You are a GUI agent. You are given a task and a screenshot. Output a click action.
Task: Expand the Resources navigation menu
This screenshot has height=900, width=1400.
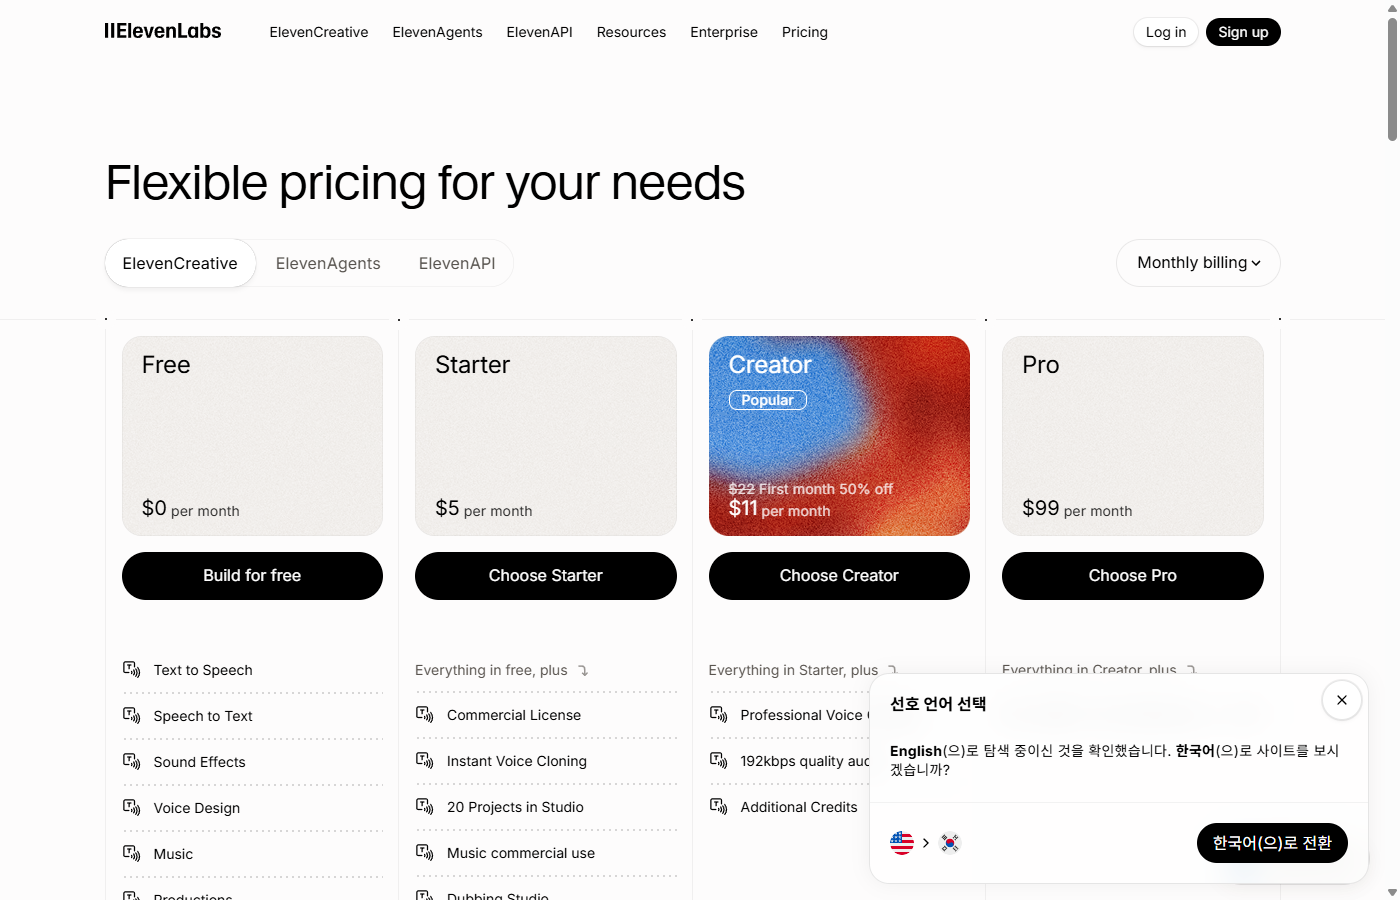pyautogui.click(x=631, y=32)
